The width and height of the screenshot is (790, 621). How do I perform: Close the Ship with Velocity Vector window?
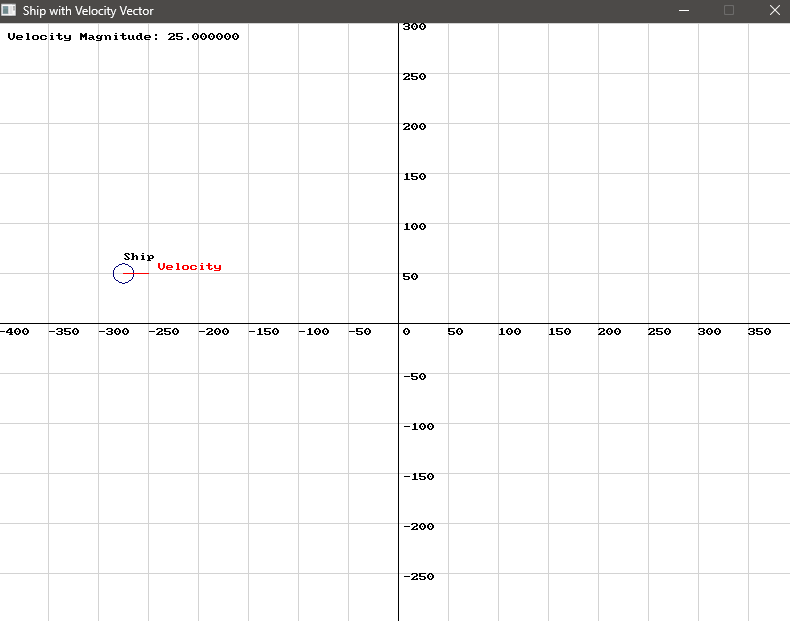pyautogui.click(x=773, y=10)
